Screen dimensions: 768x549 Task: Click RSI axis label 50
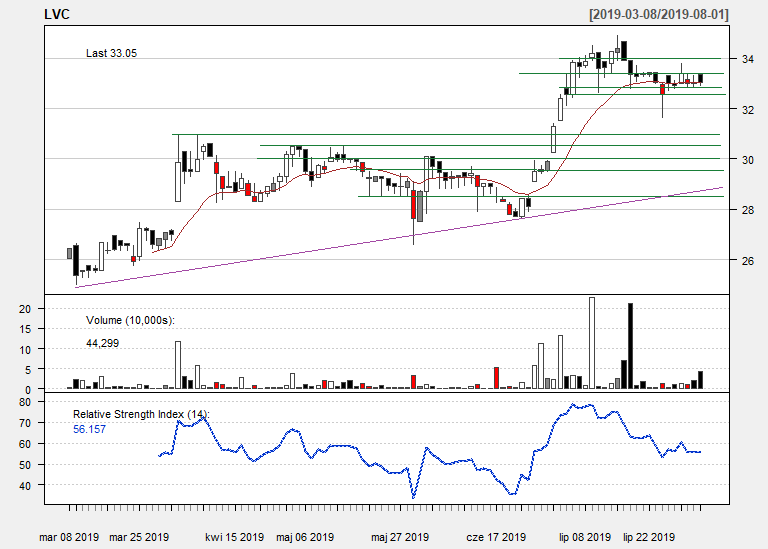tap(25, 465)
